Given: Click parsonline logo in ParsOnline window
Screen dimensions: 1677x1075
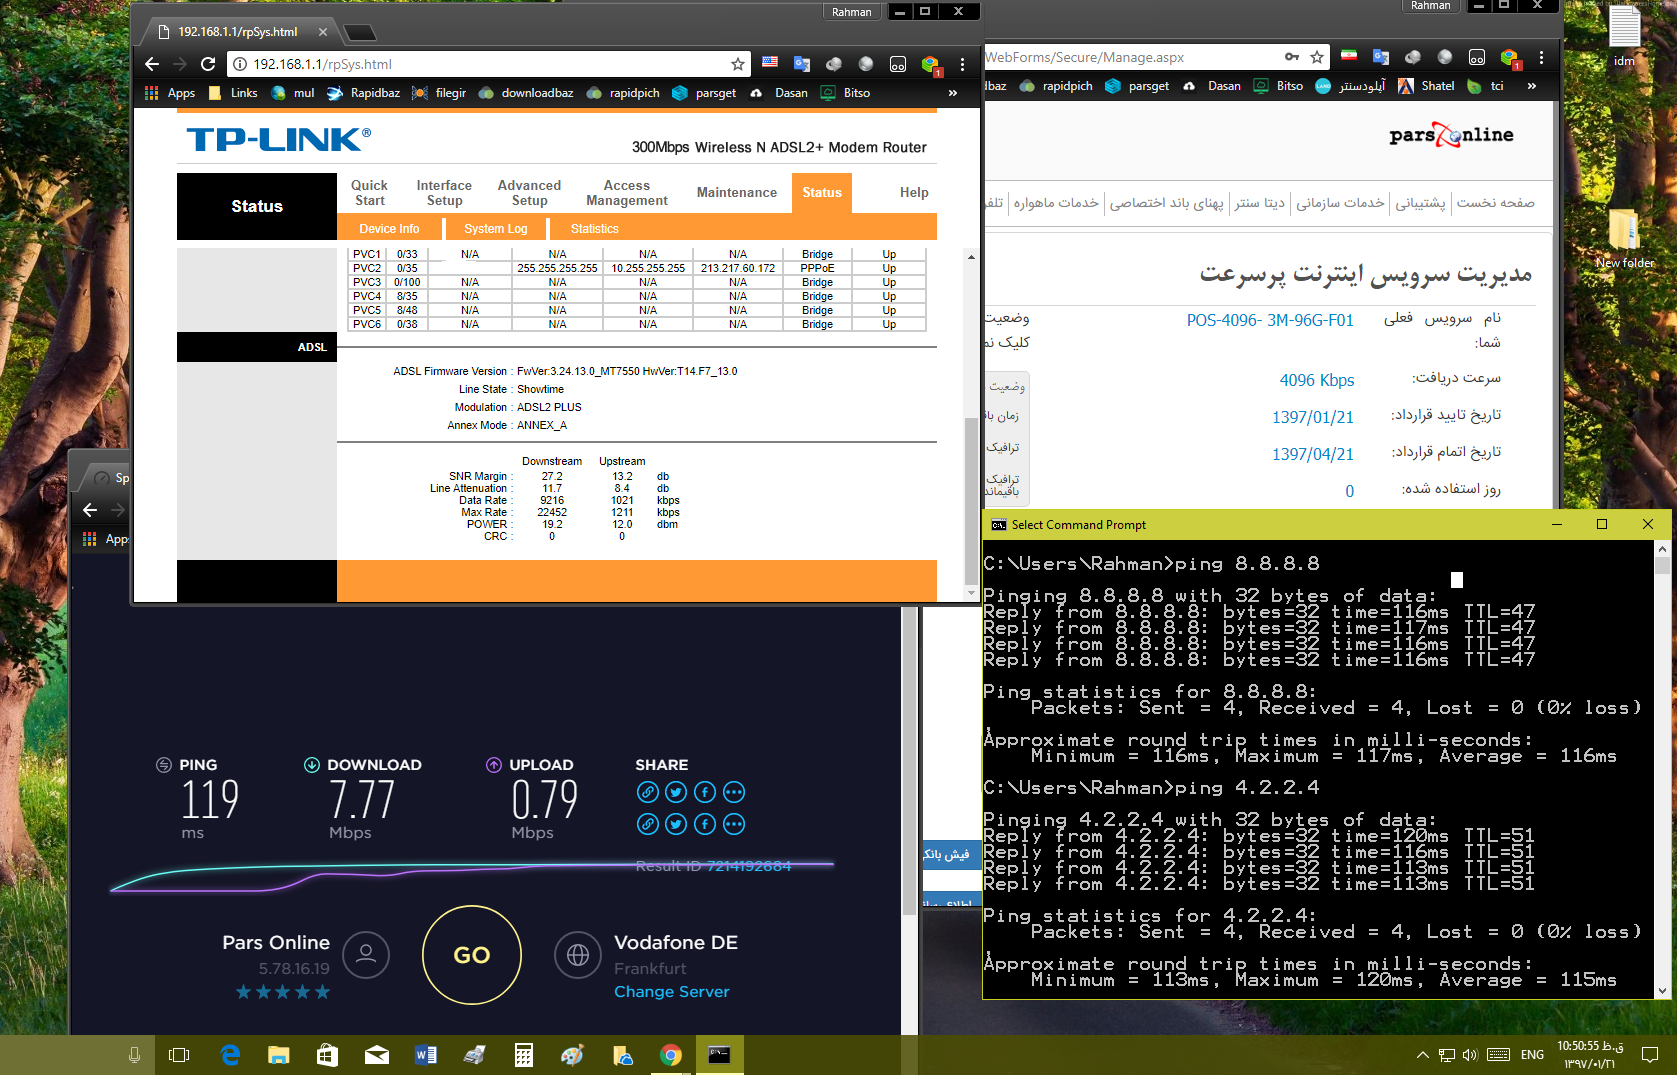Looking at the screenshot, I should pyautogui.click(x=1451, y=135).
